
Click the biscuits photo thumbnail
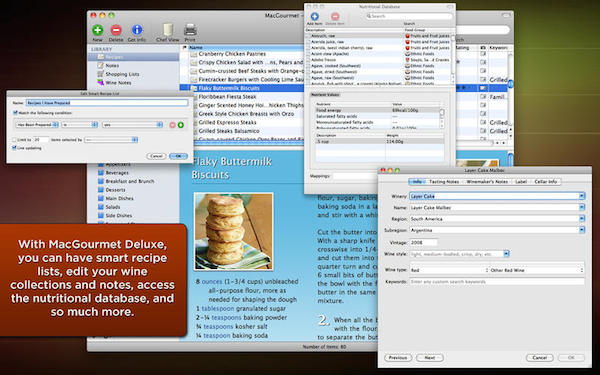coord(233,231)
